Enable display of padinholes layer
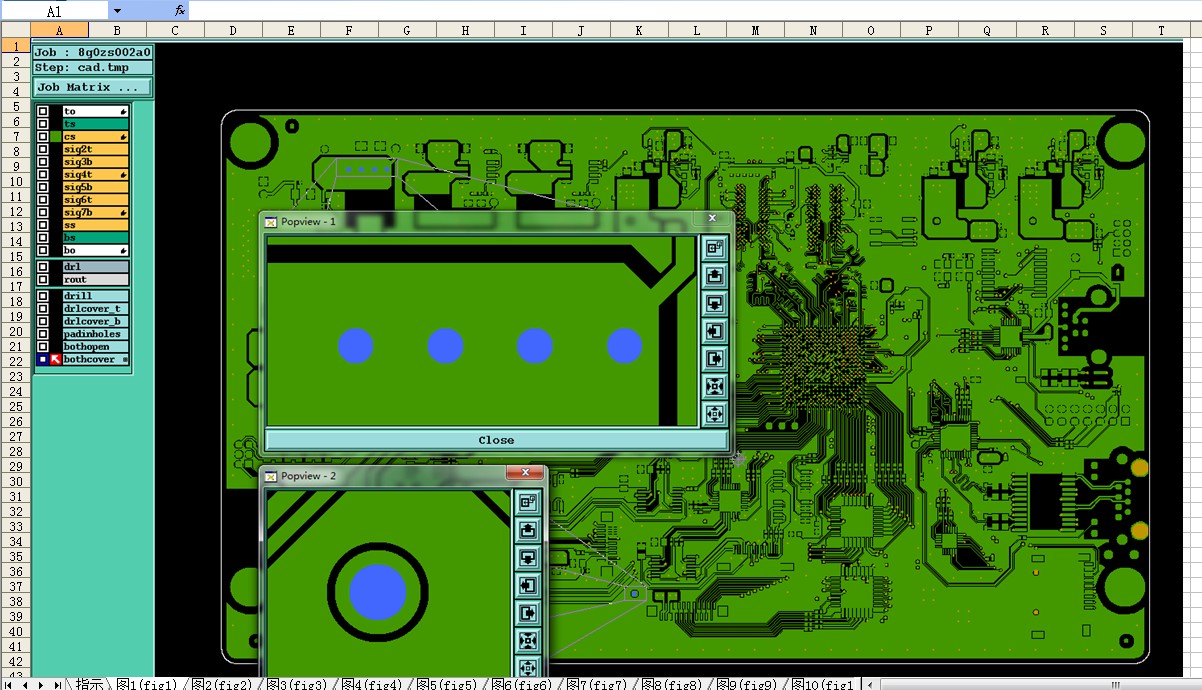The image size is (1202, 690). (x=43, y=334)
